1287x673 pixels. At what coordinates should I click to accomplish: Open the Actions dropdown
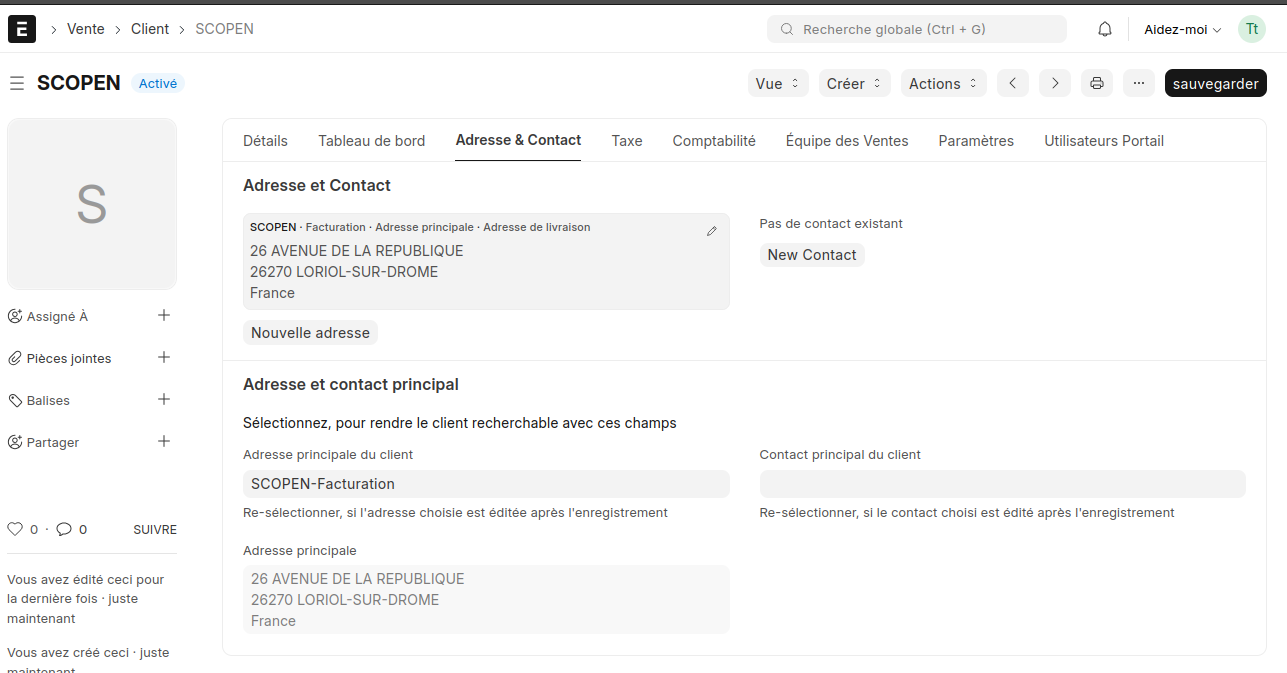pyautogui.click(x=944, y=84)
